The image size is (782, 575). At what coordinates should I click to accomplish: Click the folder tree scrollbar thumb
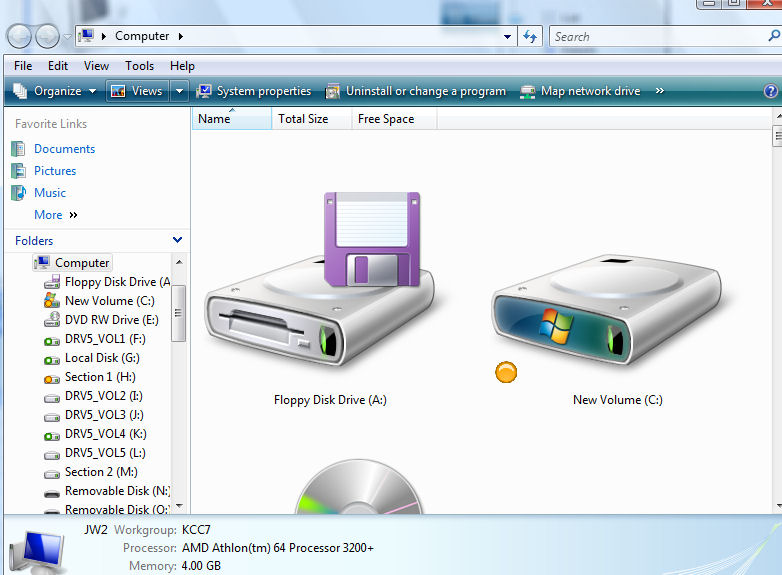179,313
